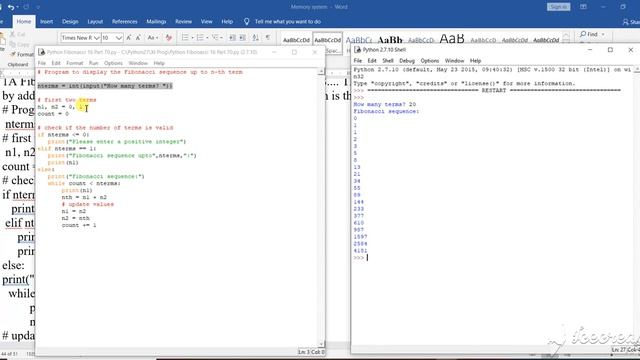Viewport: 640px width, 360px height.
Task: Open the Home ribbon tab
Action: [24, 22]
